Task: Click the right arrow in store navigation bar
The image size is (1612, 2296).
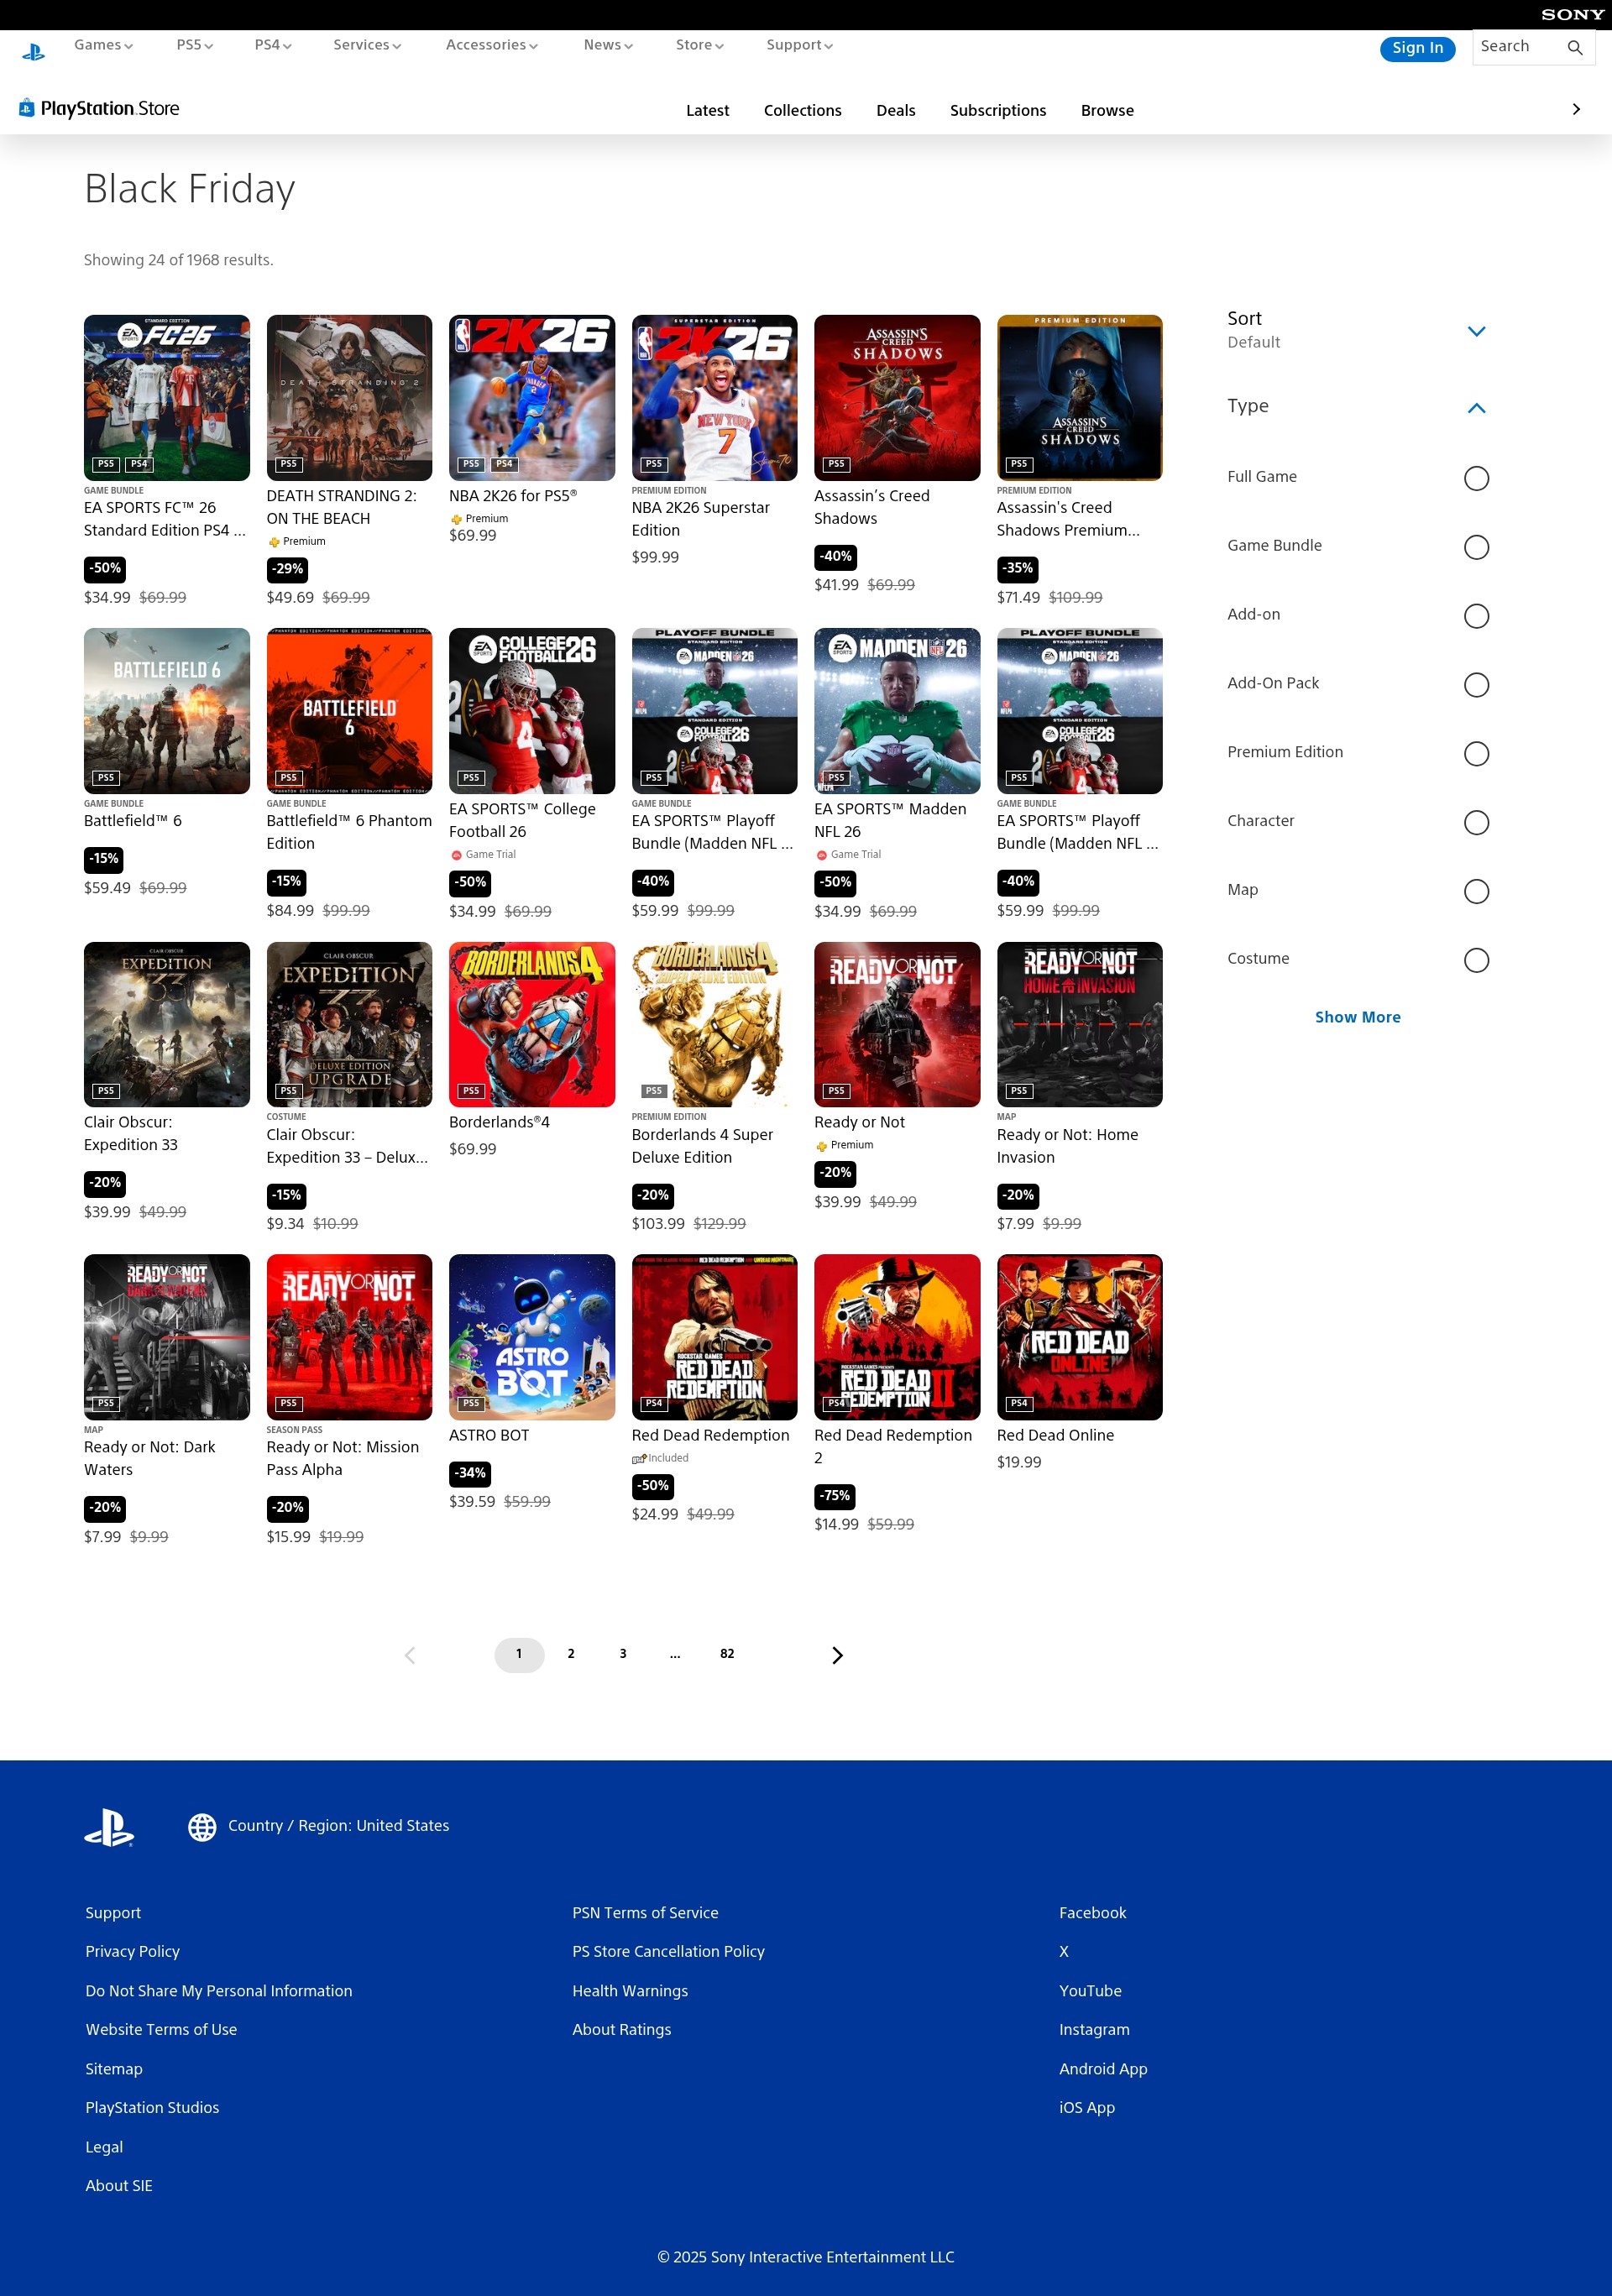Action: (x=1576, y=109)
